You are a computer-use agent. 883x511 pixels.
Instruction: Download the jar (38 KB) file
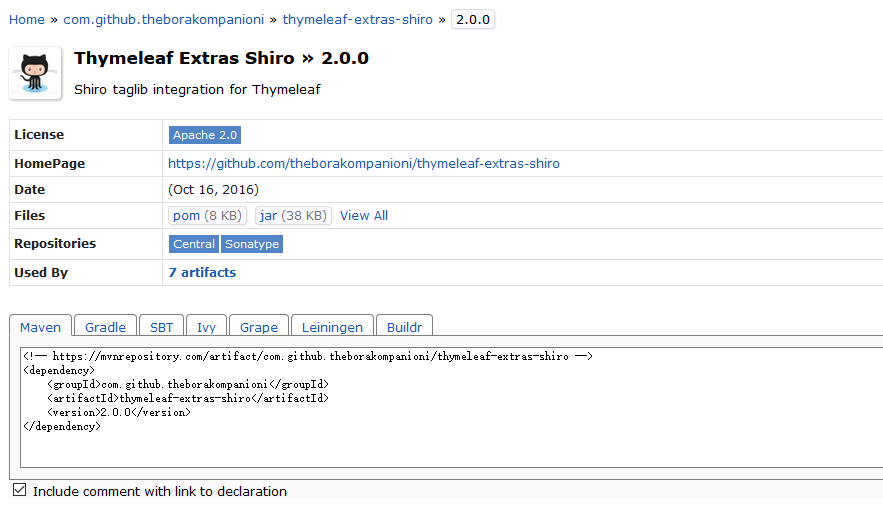coord(293,216)
